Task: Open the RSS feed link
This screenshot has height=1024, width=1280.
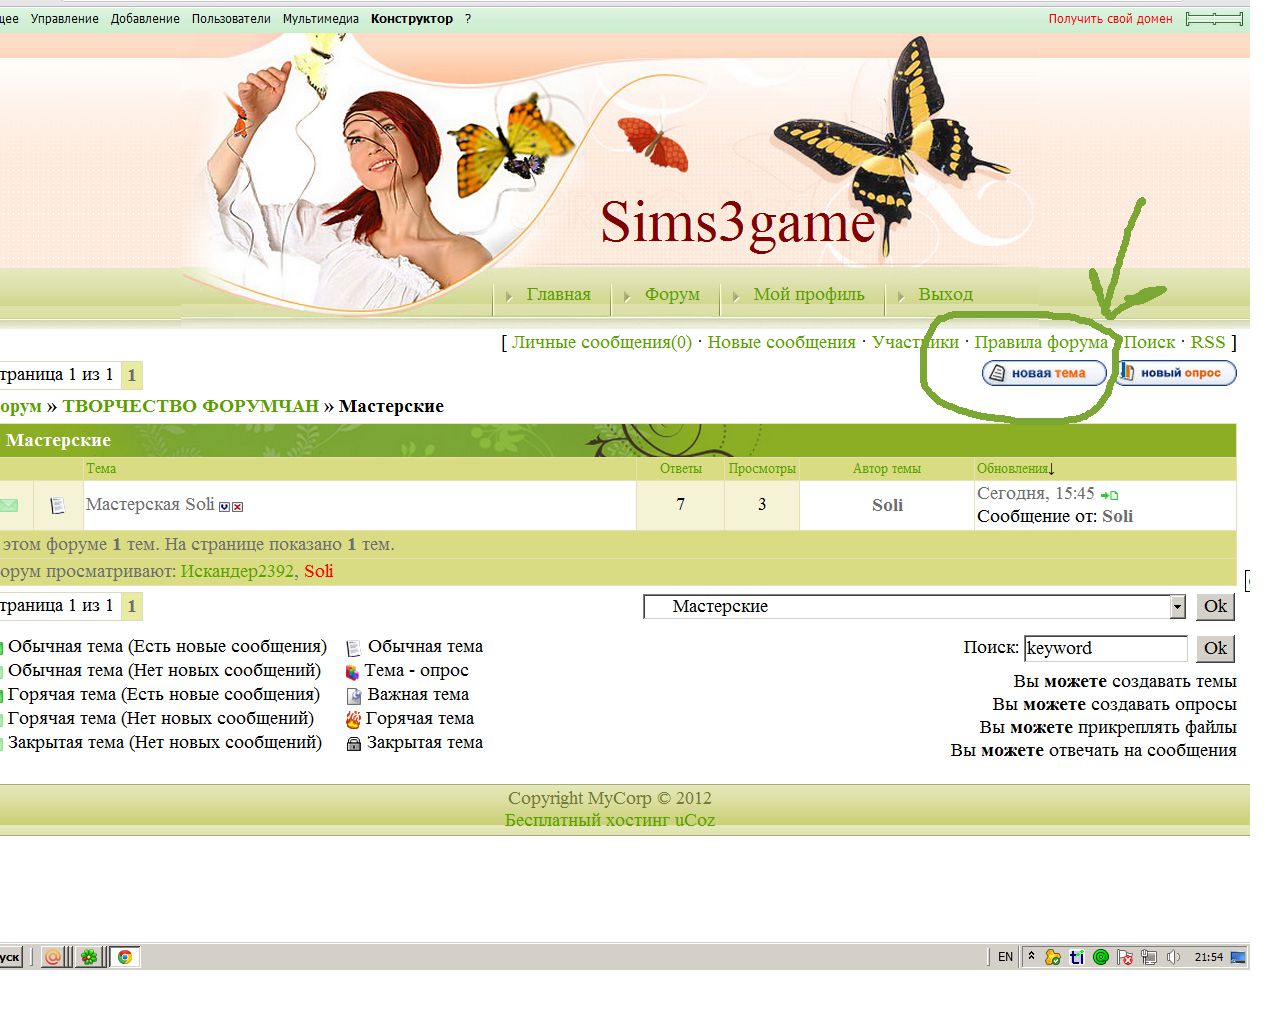Action: click(x=1207, y=342)
